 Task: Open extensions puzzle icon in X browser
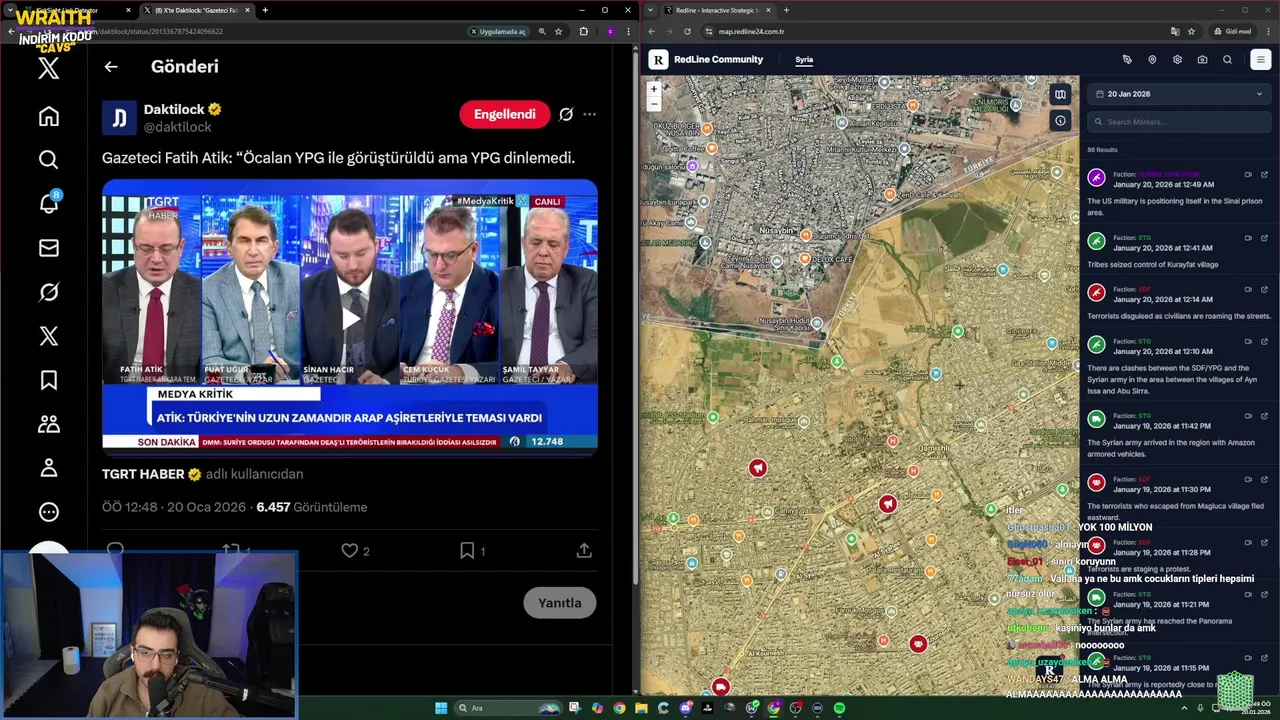click(584, 31)
